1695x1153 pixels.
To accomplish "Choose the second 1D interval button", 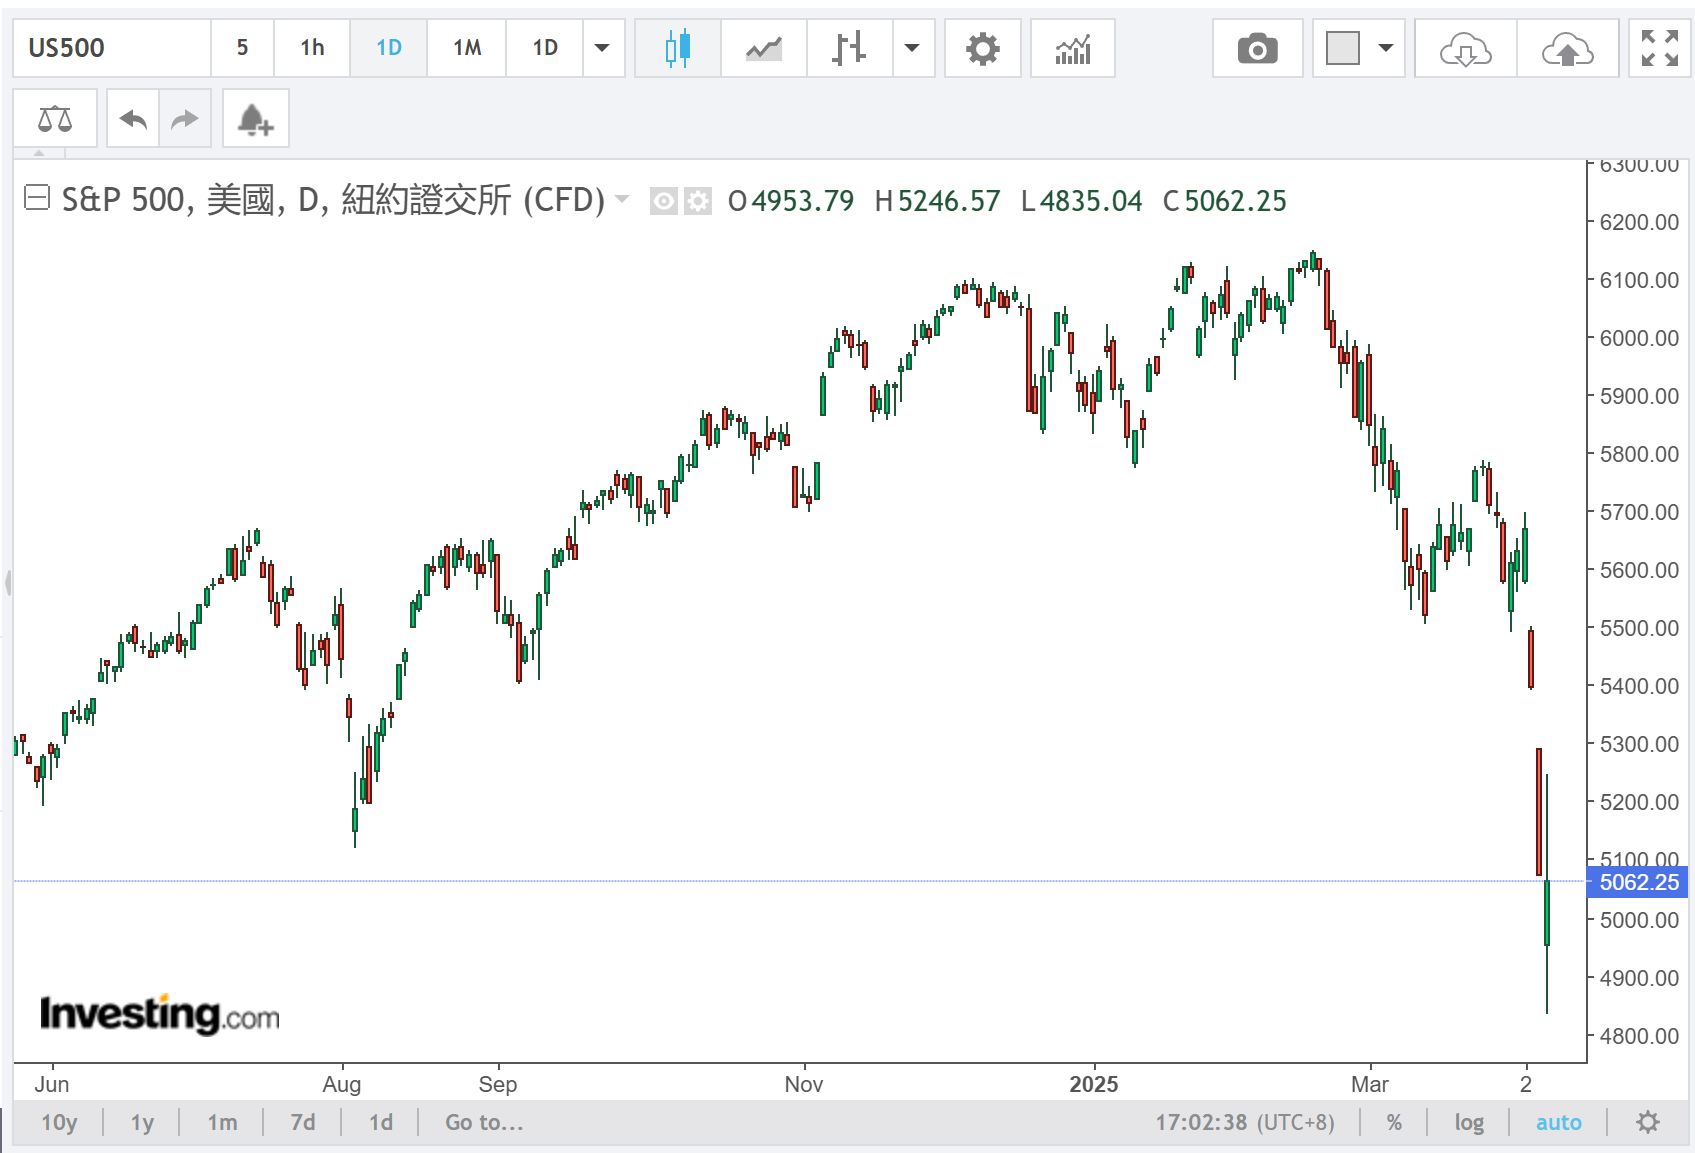I will pyautogui.click(x=545, y=48).
